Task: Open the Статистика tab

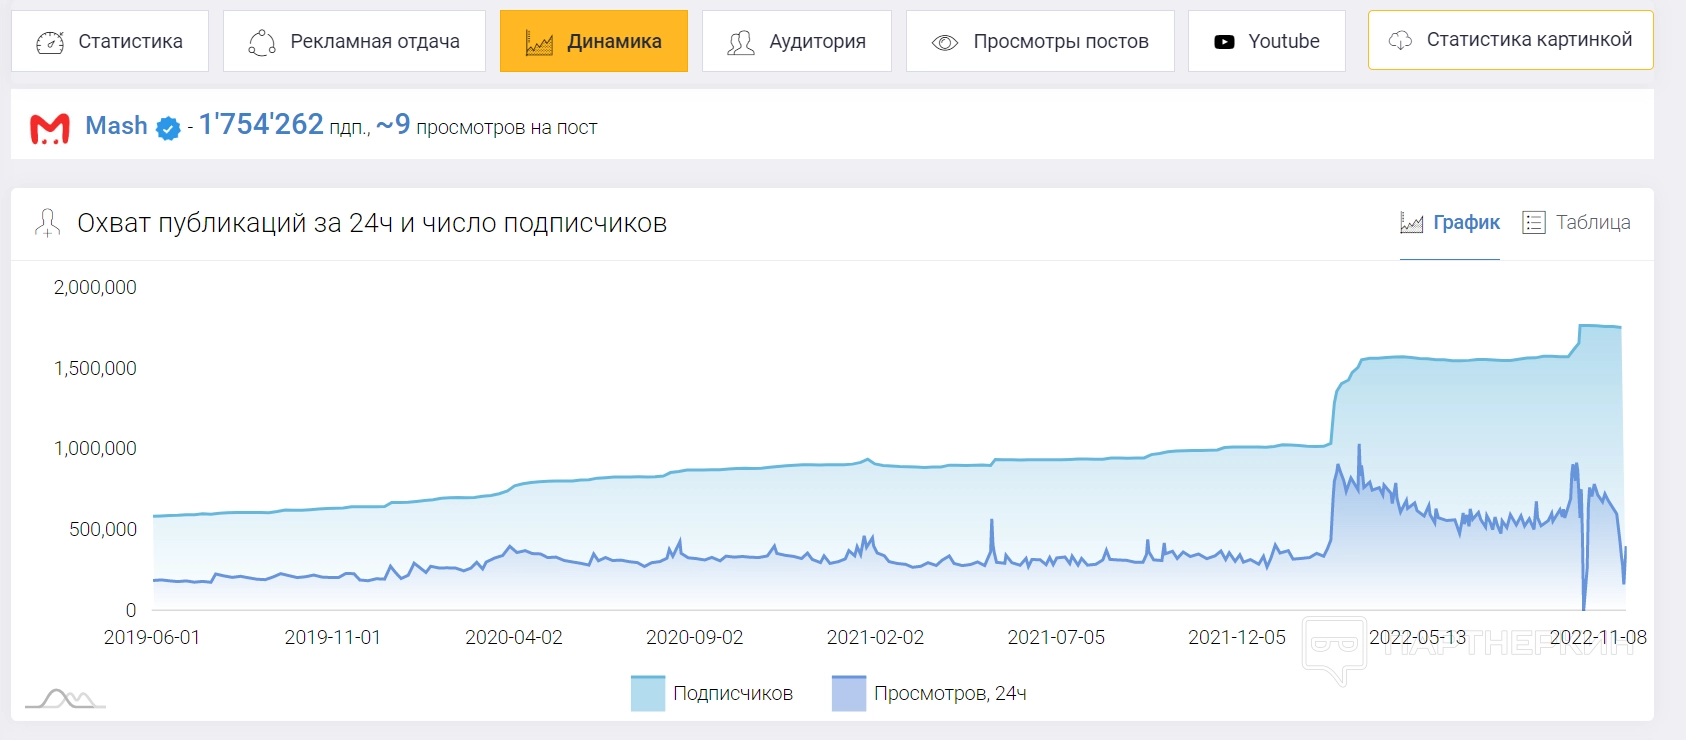Action: tap(130, 41)
